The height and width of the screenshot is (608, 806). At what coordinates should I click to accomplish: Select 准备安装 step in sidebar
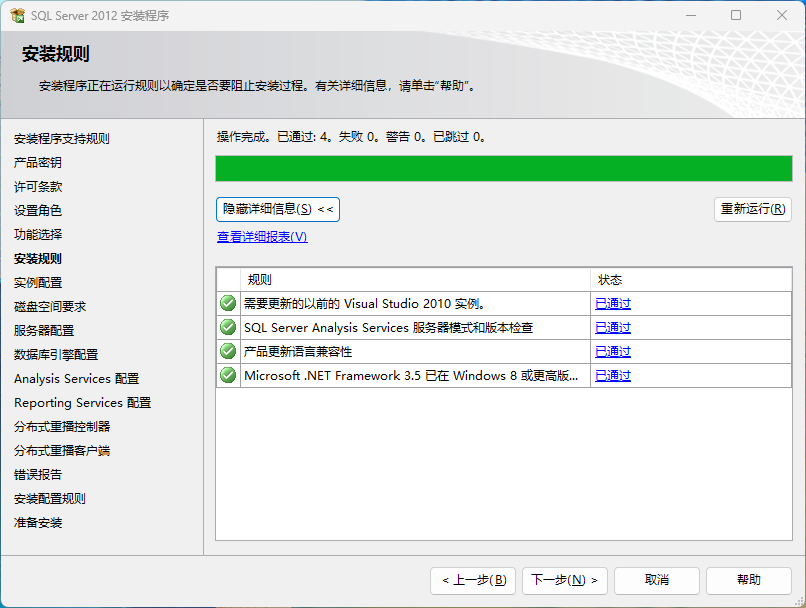(x=38, y=523)
